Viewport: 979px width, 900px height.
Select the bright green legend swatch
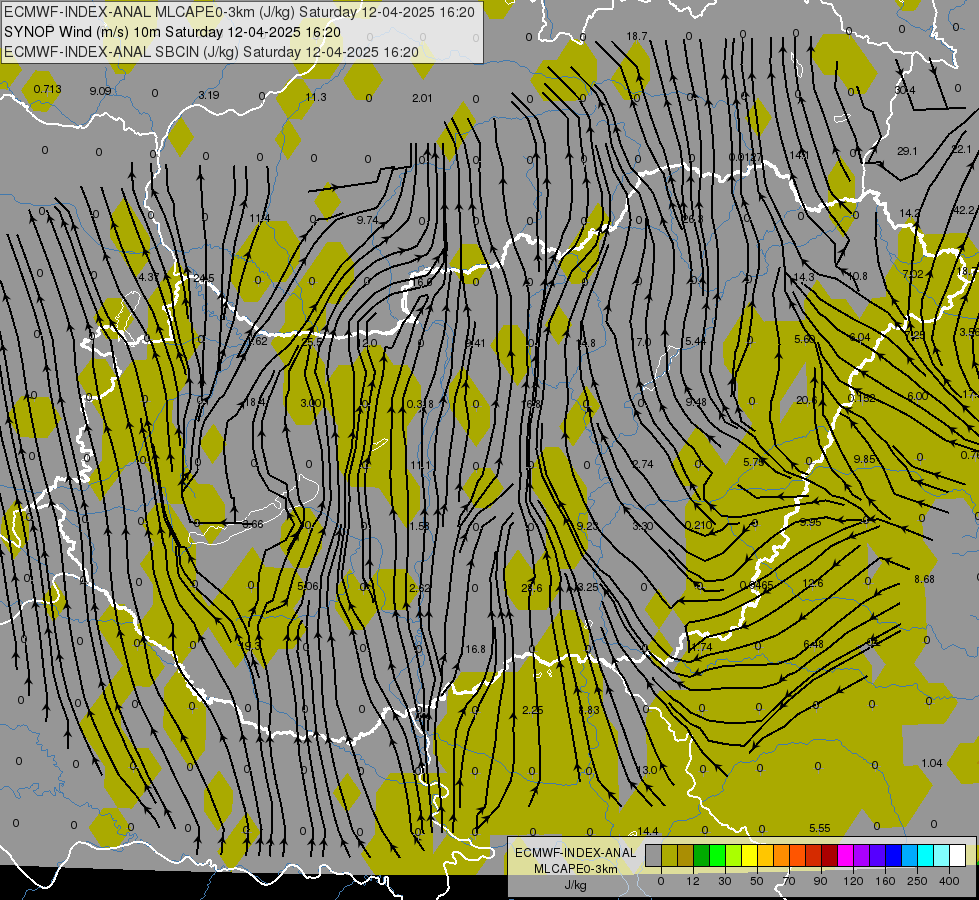718,855
